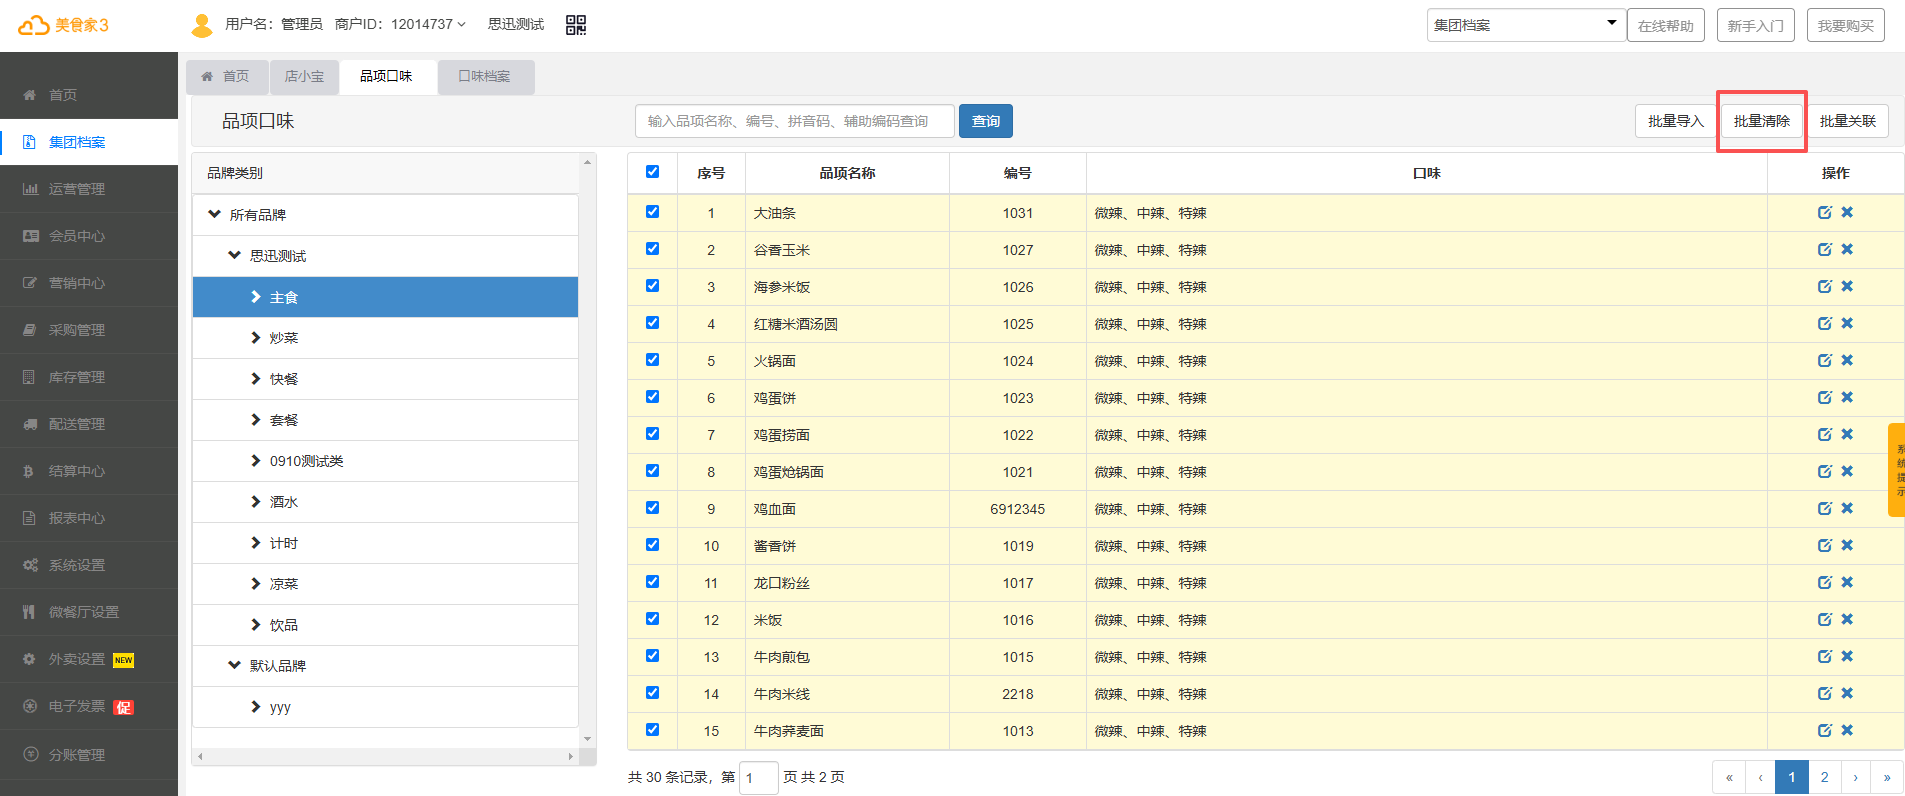Open the 集团档案 dropdown at top
1905x796 pixels.
coord(1523,25)
